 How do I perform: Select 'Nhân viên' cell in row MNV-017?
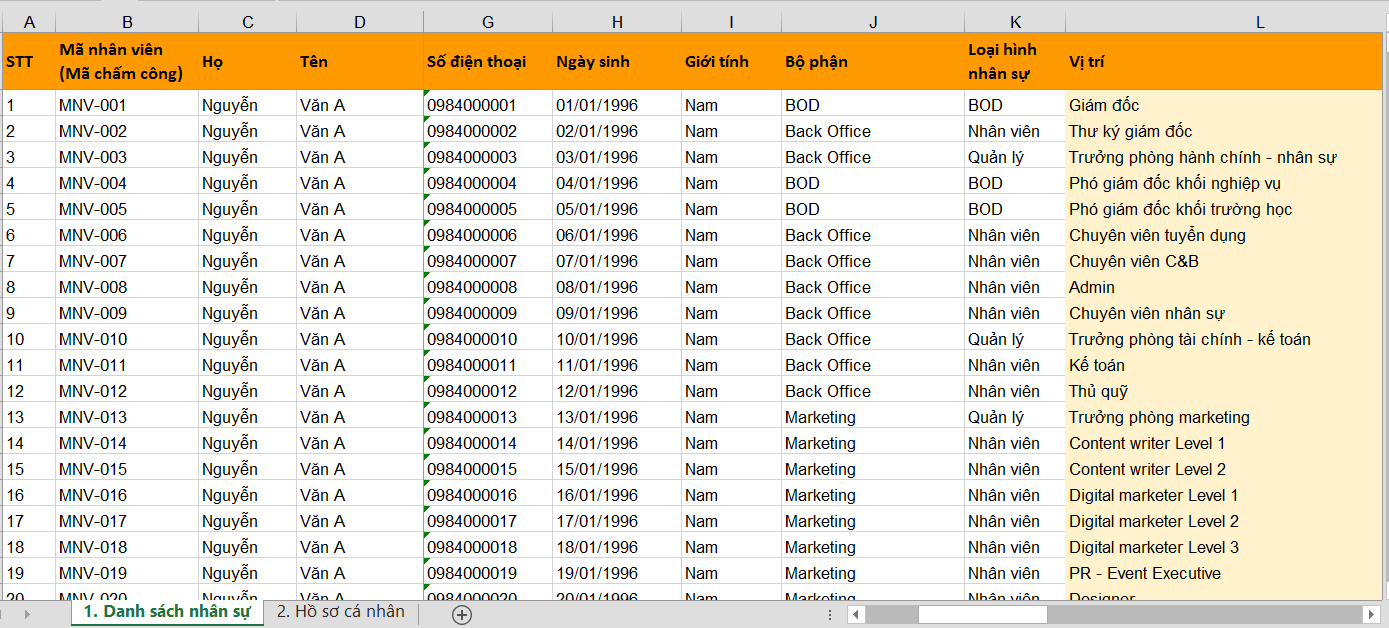(1015, 521)
